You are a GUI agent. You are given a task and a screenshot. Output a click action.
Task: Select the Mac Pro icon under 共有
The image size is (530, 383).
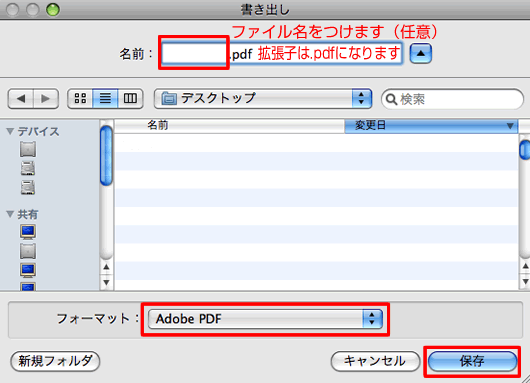pyautogui.click(x=28, y=251)
